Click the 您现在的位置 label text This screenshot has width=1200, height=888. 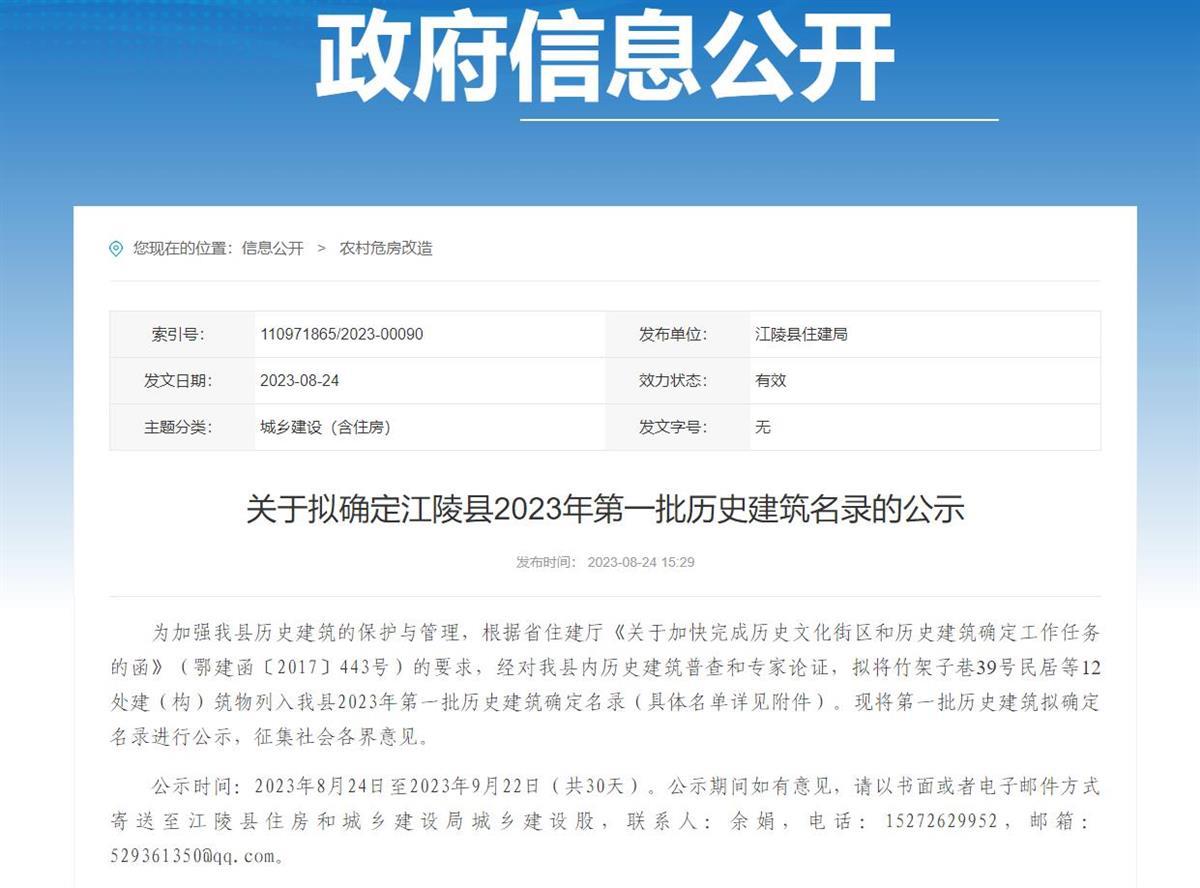click(183, 248)
